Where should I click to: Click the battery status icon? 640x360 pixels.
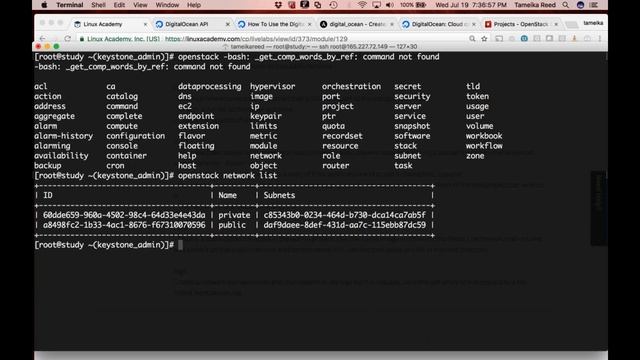pyautogui.click(x=421, y=5)
